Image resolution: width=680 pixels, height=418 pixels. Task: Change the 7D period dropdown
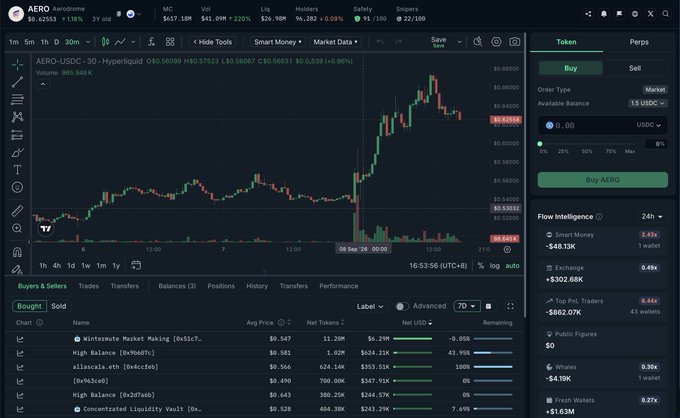click(x=467, y=306)
